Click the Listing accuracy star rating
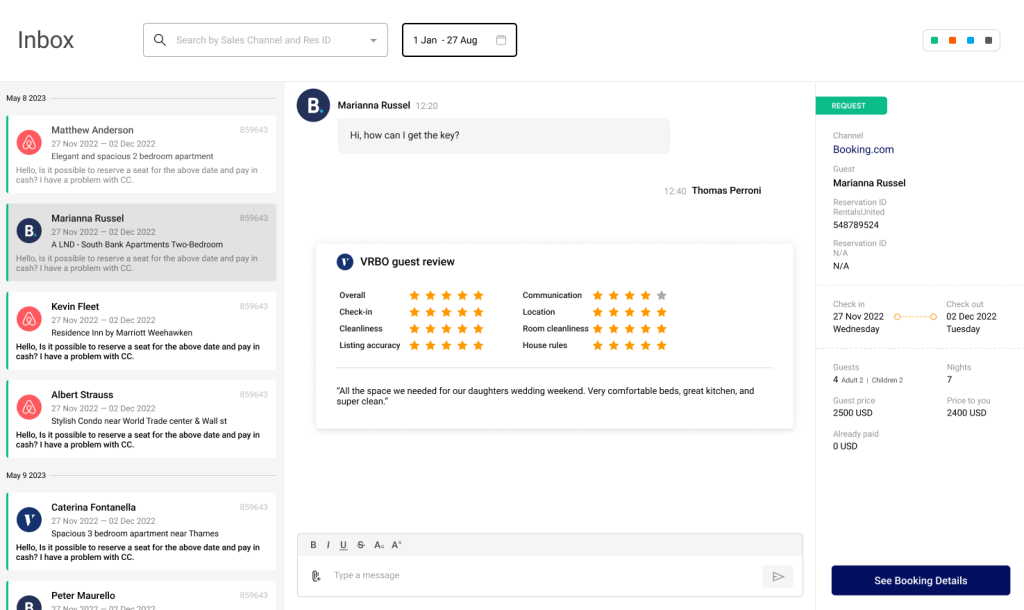The width and height of the screenshot is (1024, 610). (x=446, y=345)
